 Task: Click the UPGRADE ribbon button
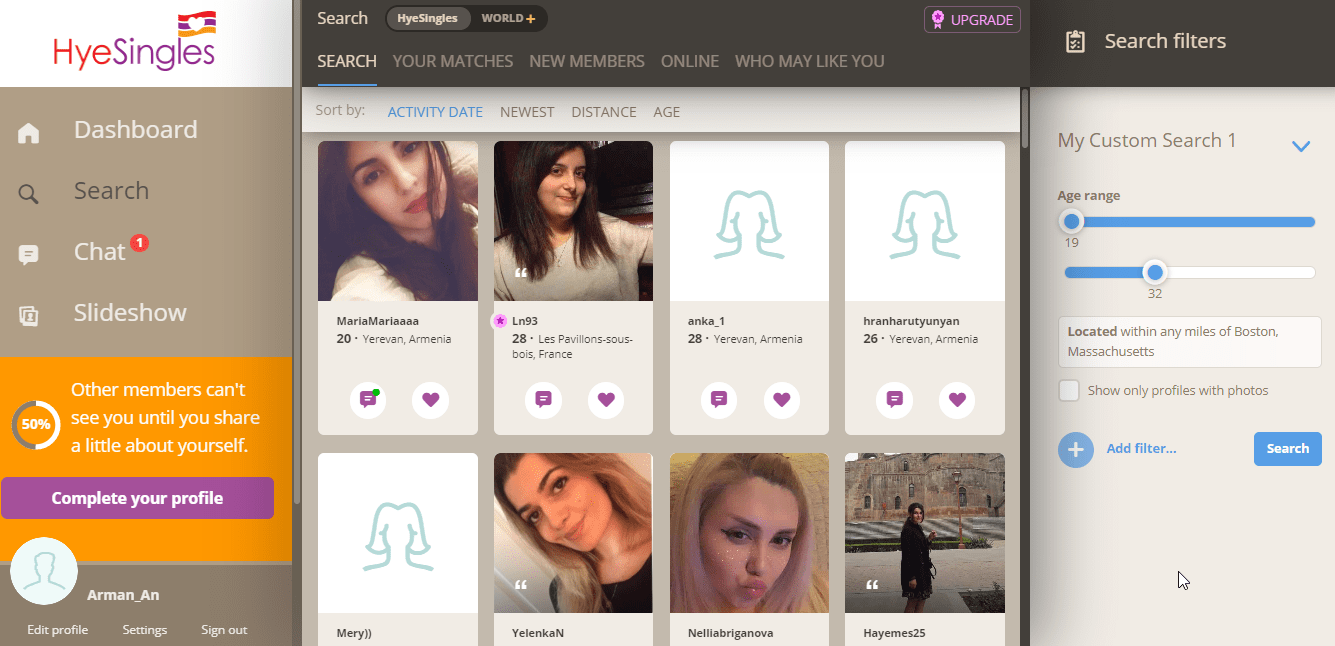(972, 19)
